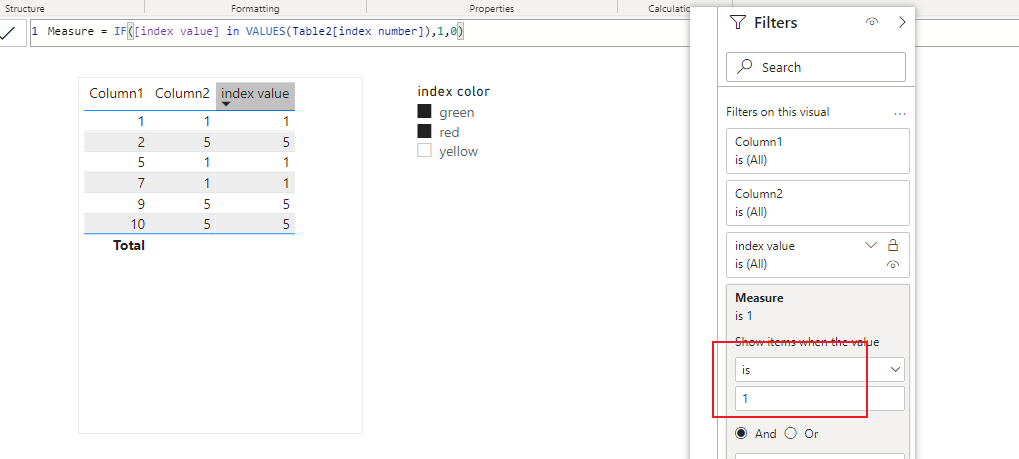Open more options for Filters on this visual
The width and height of the screenshot is (1019, 459).
pos(899,113)
